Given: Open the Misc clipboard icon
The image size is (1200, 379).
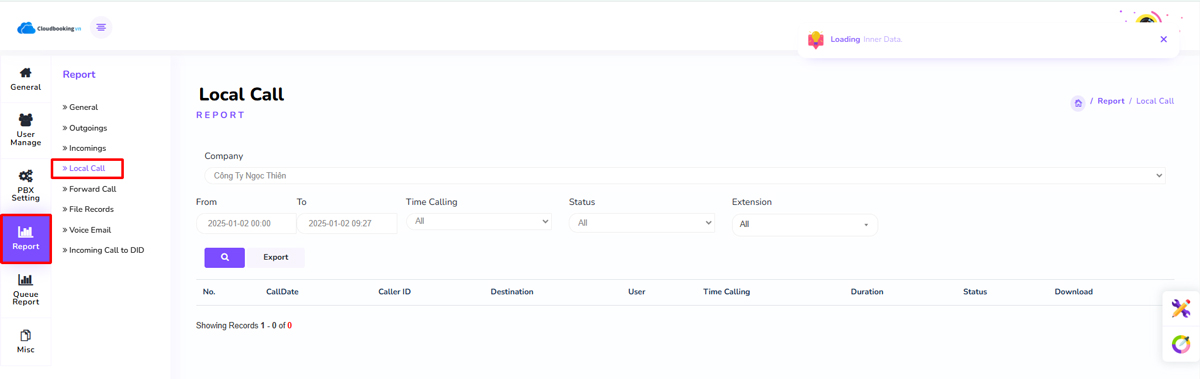Looking at the screenshot, I should click(x=25, y=335).
